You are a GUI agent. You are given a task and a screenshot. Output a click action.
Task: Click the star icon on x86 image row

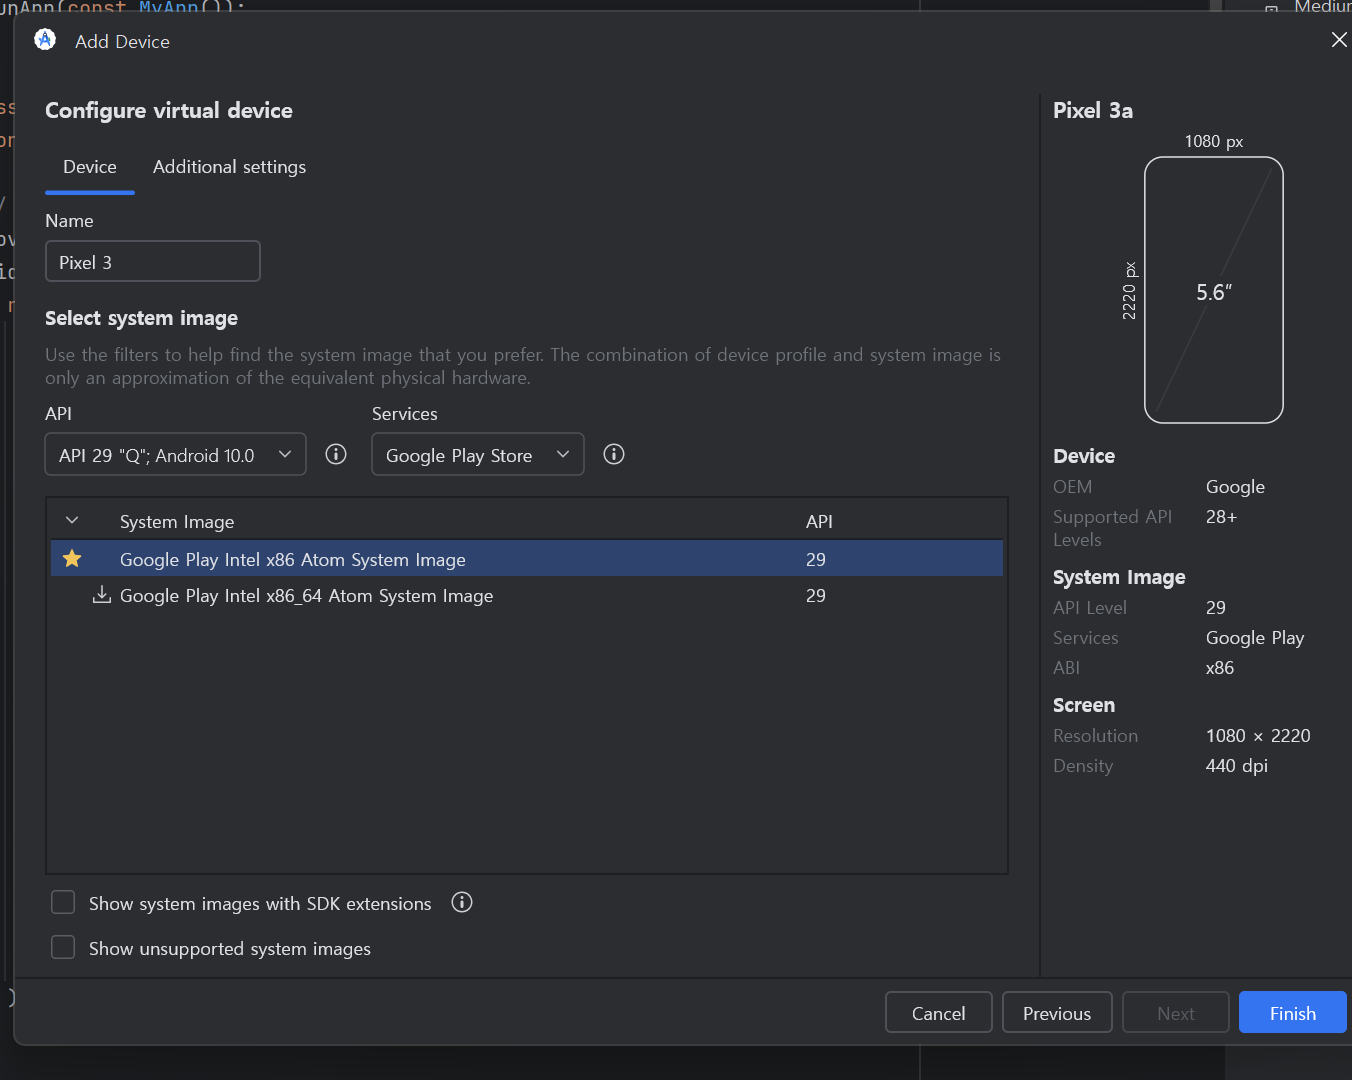click(72, 559)
